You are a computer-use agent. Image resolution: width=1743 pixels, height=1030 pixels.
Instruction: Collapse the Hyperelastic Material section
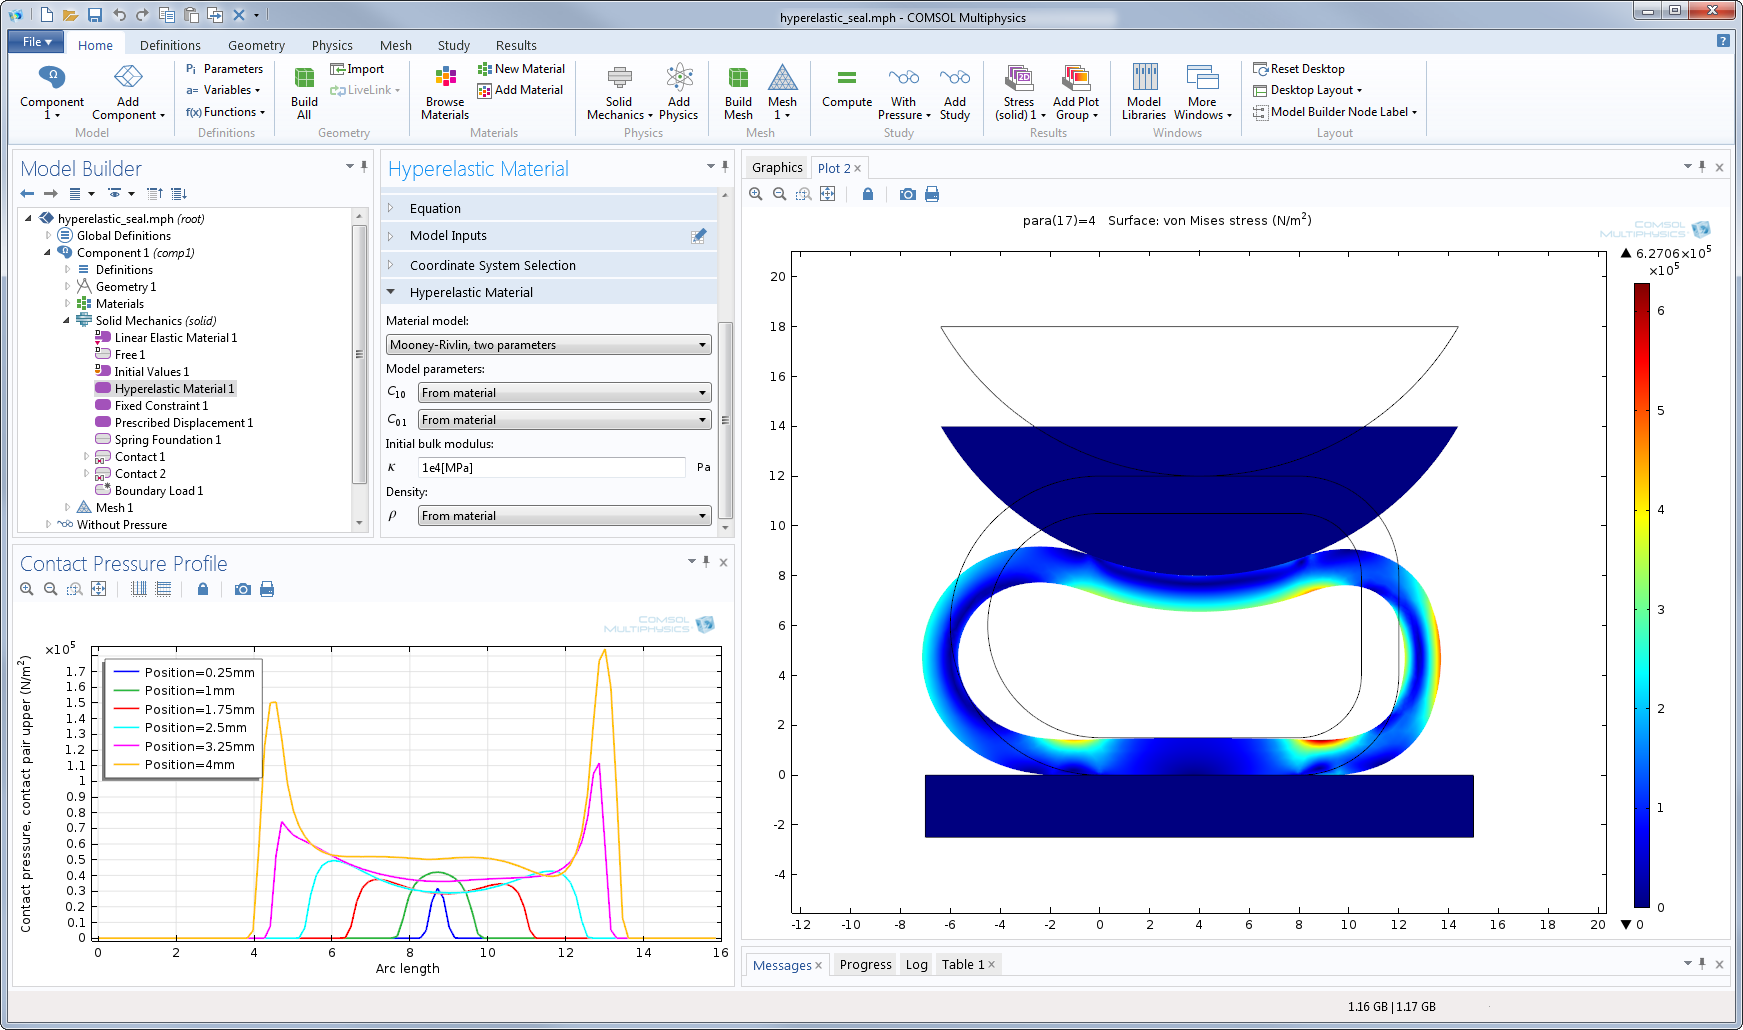391,292
